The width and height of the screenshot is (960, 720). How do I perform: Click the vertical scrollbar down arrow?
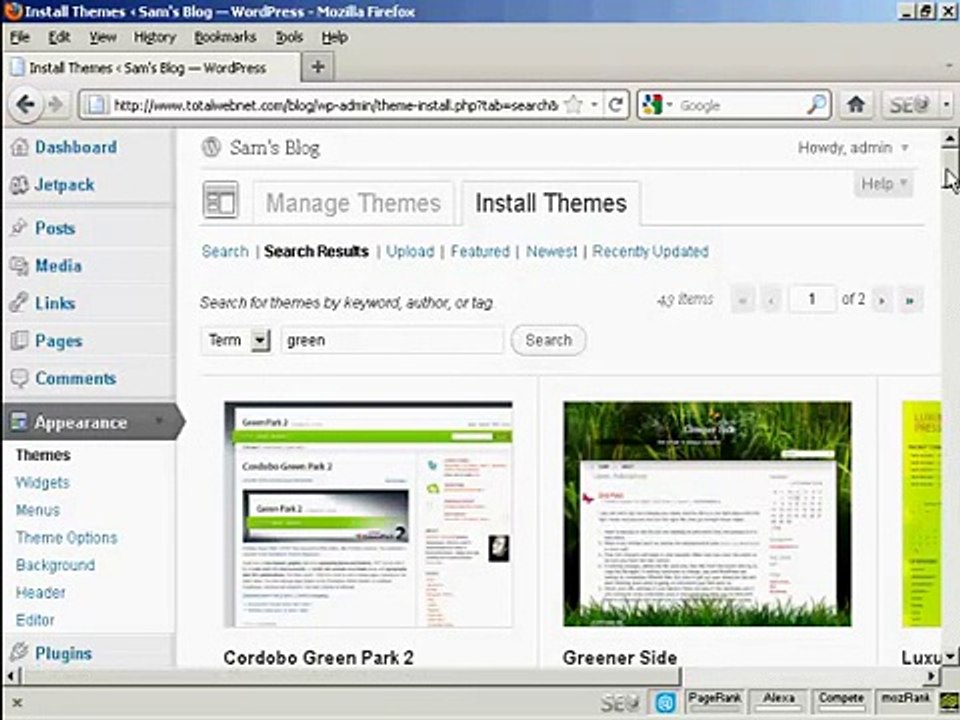[x=950, y=657]
